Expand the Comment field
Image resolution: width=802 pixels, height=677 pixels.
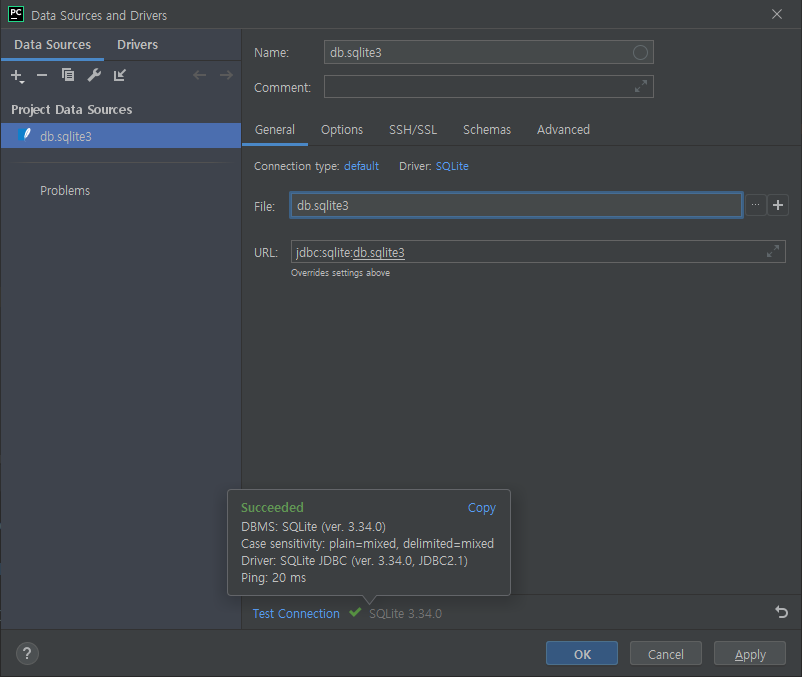coord(640,86)
